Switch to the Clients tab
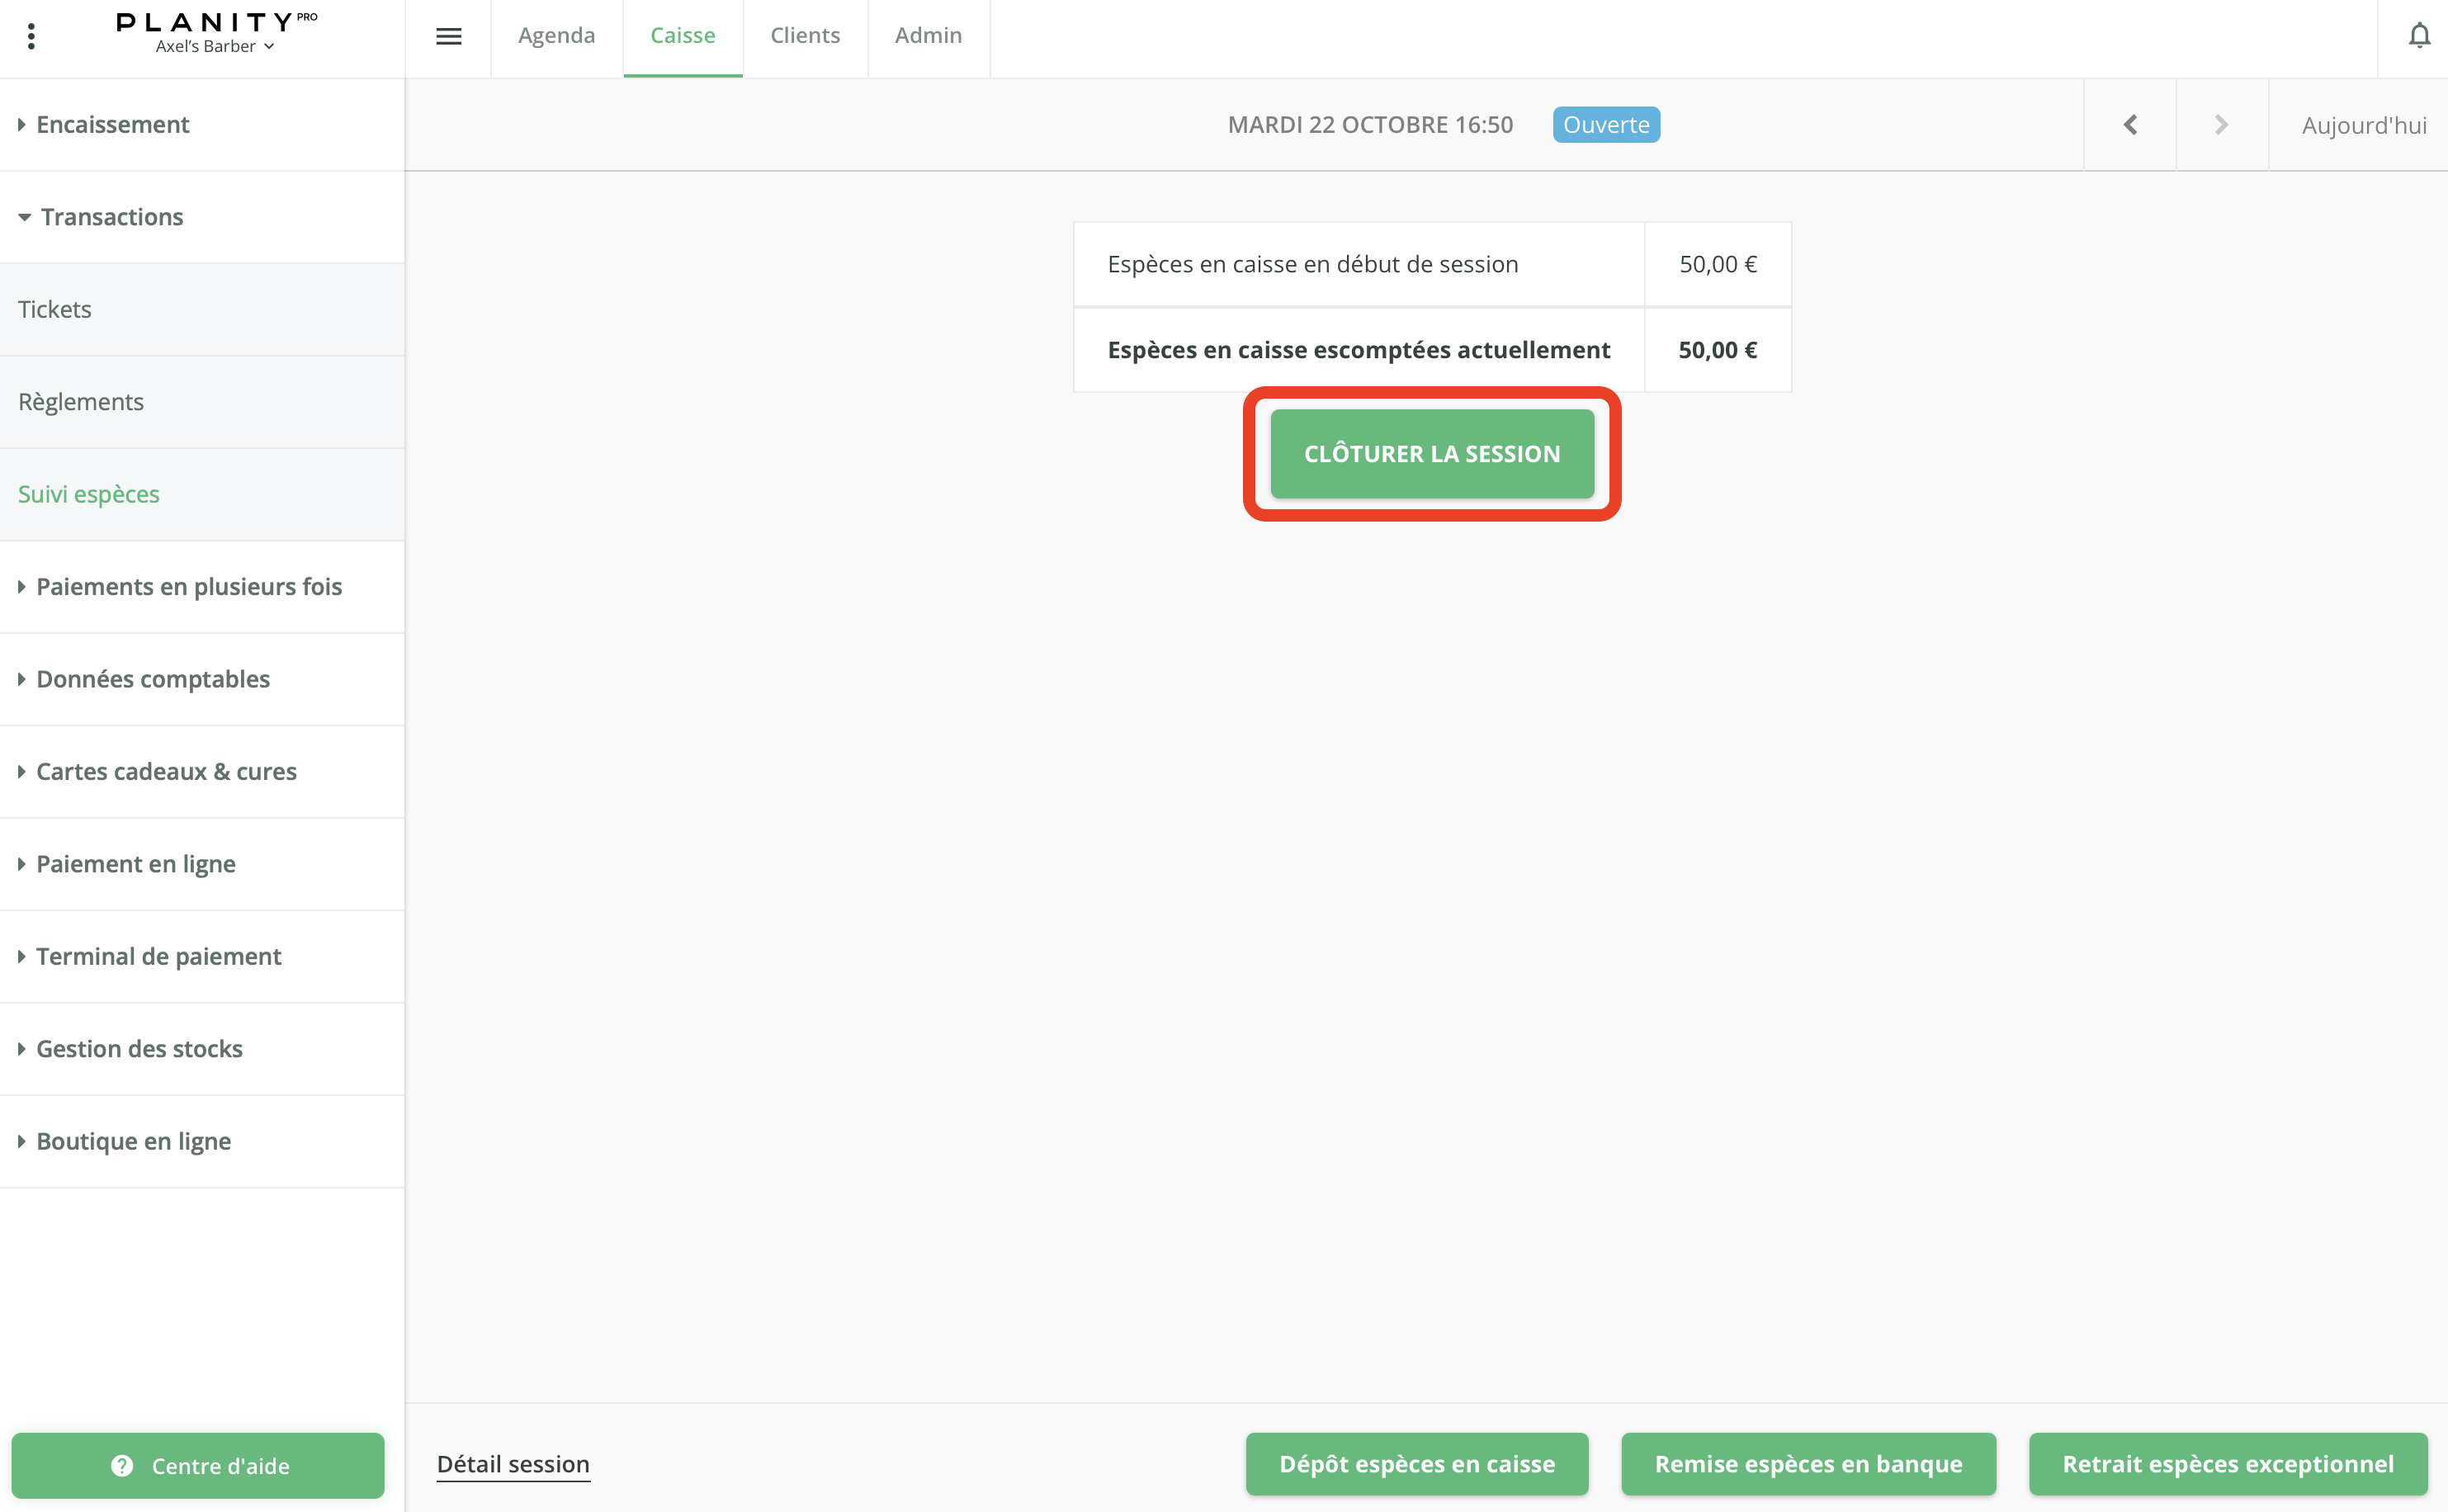Viewport: 2448px width, 1512px height. coord(804,36)
